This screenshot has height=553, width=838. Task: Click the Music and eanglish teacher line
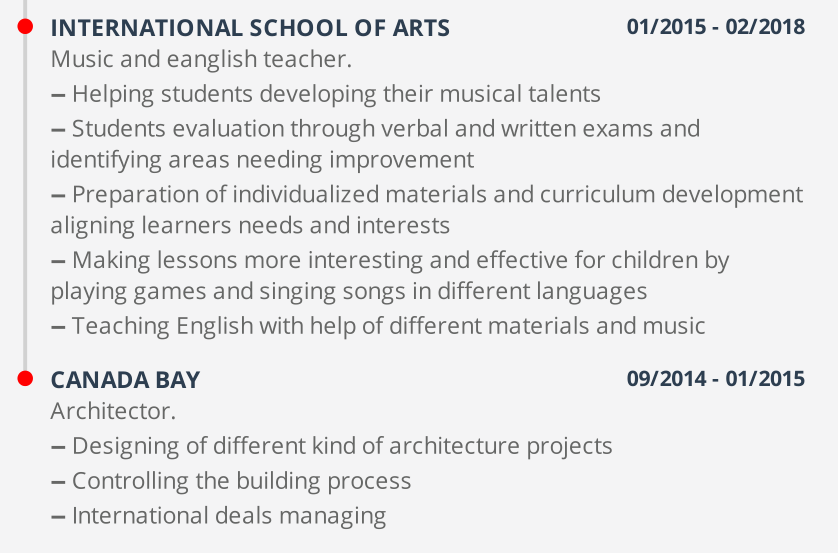coord(201,60)
